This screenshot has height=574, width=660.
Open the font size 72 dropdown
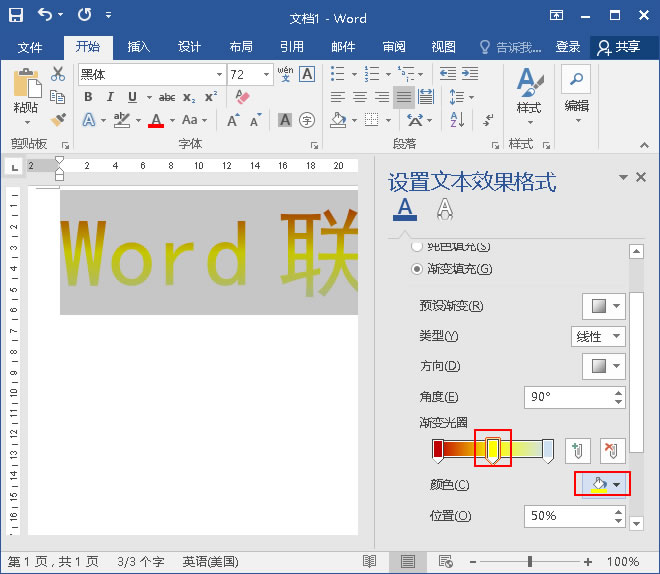(266, 75)
